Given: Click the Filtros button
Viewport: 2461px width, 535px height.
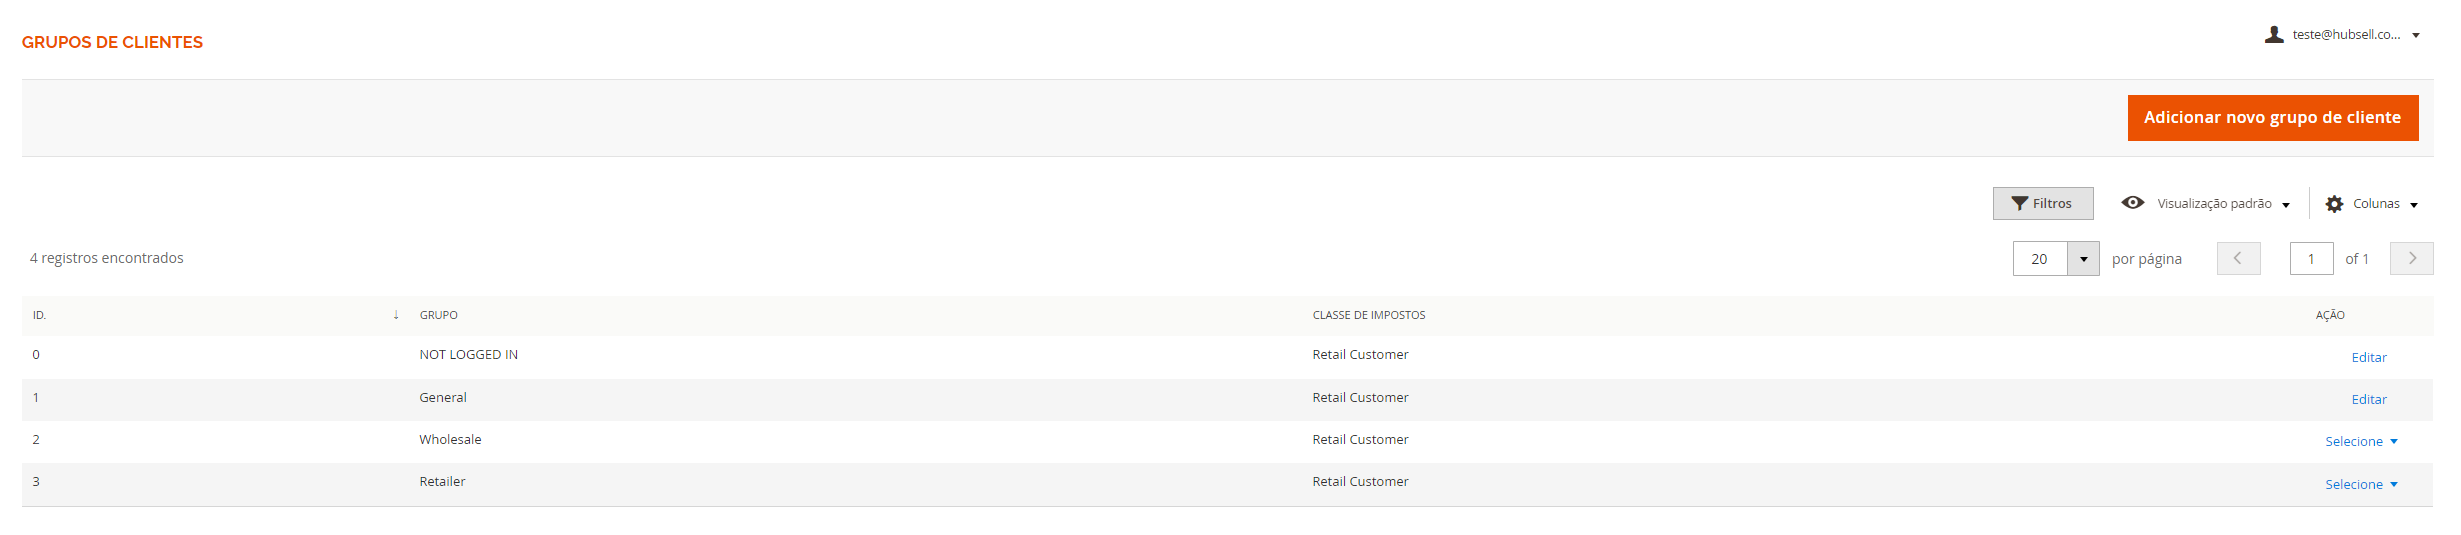Looking at the screenshot, I should pyautogui.click(x=2042, y=204).
